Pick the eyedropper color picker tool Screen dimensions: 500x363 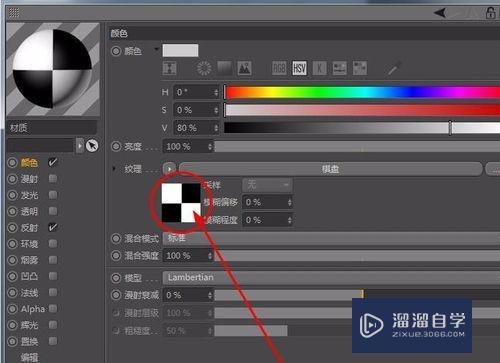click(394, 68)
